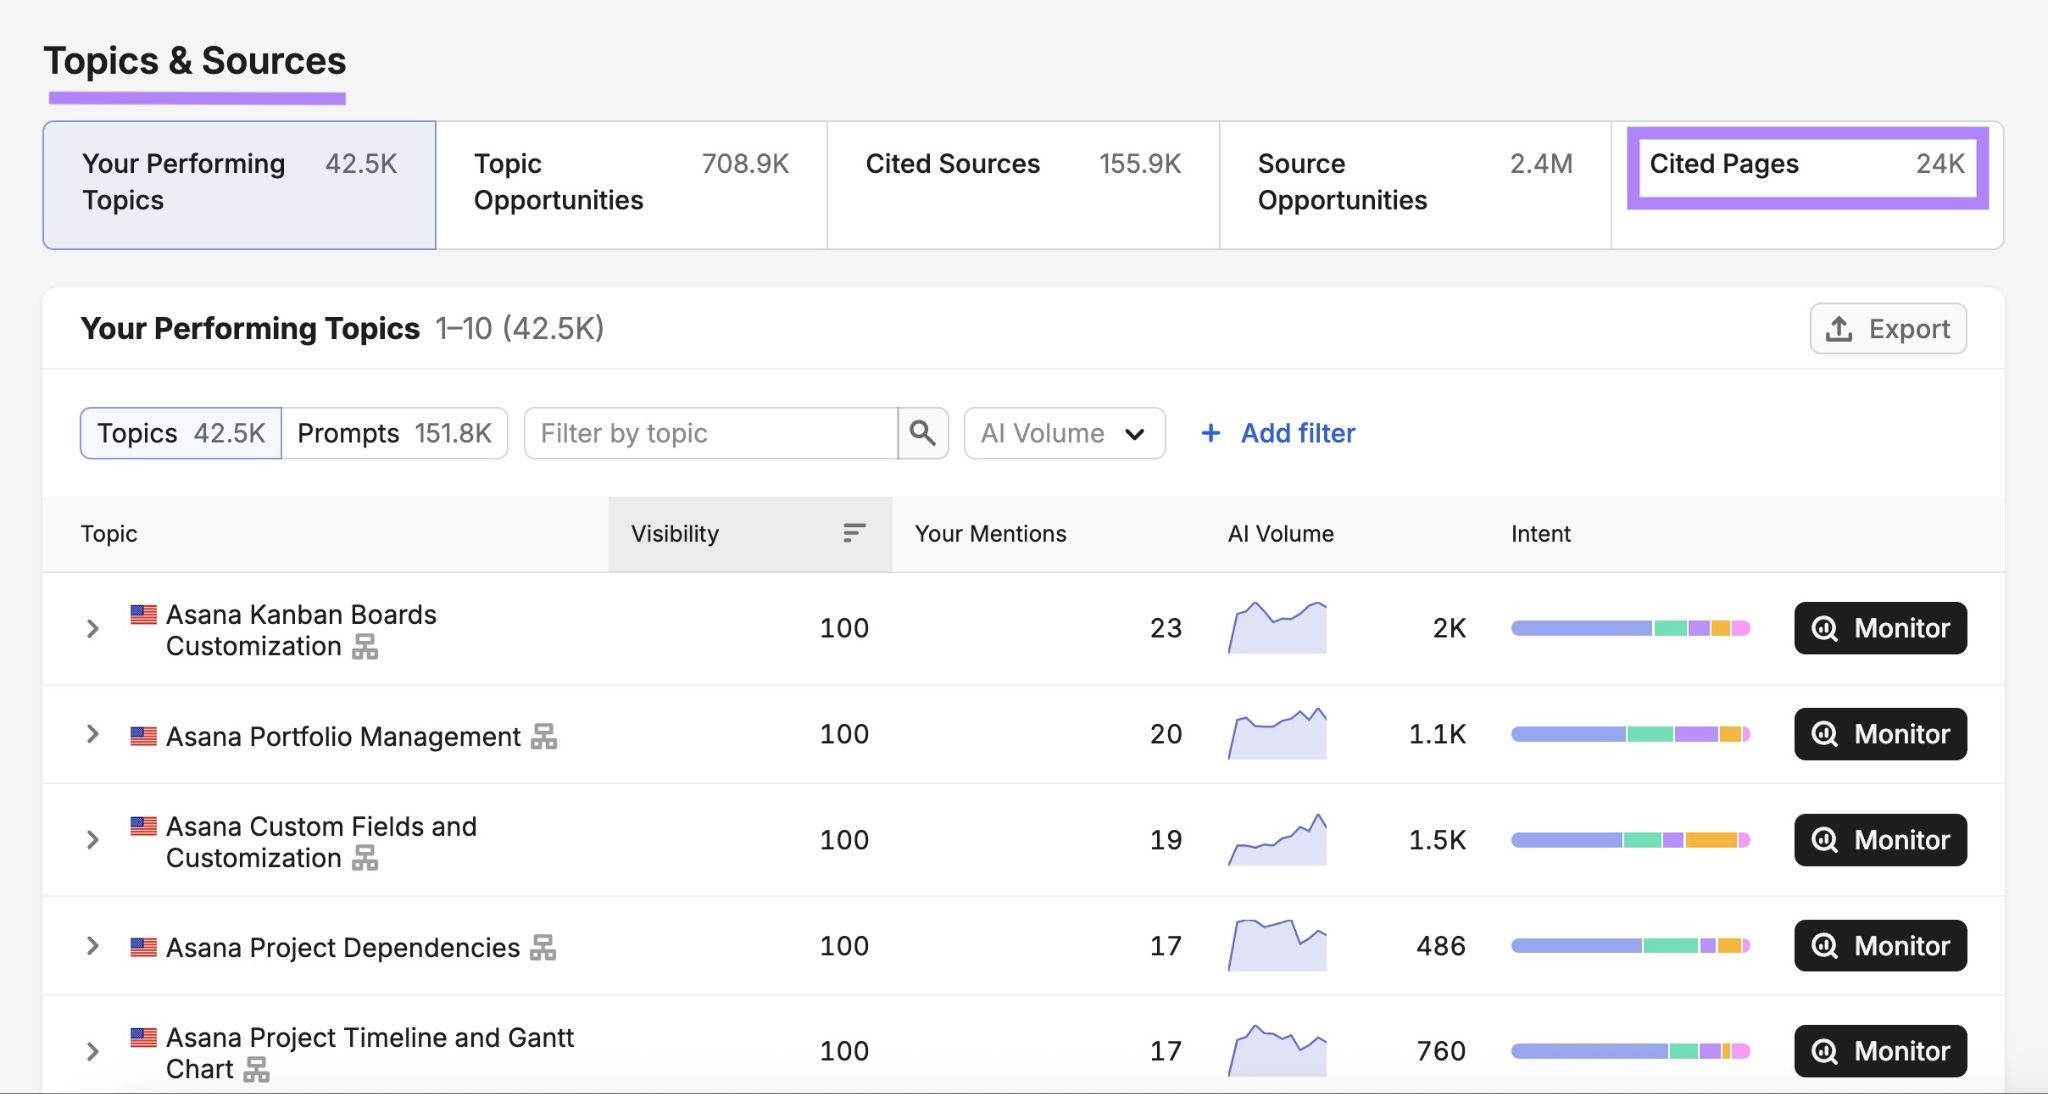
Task: Open the AI Volume filter dropdown
Action: [1064, 433]
